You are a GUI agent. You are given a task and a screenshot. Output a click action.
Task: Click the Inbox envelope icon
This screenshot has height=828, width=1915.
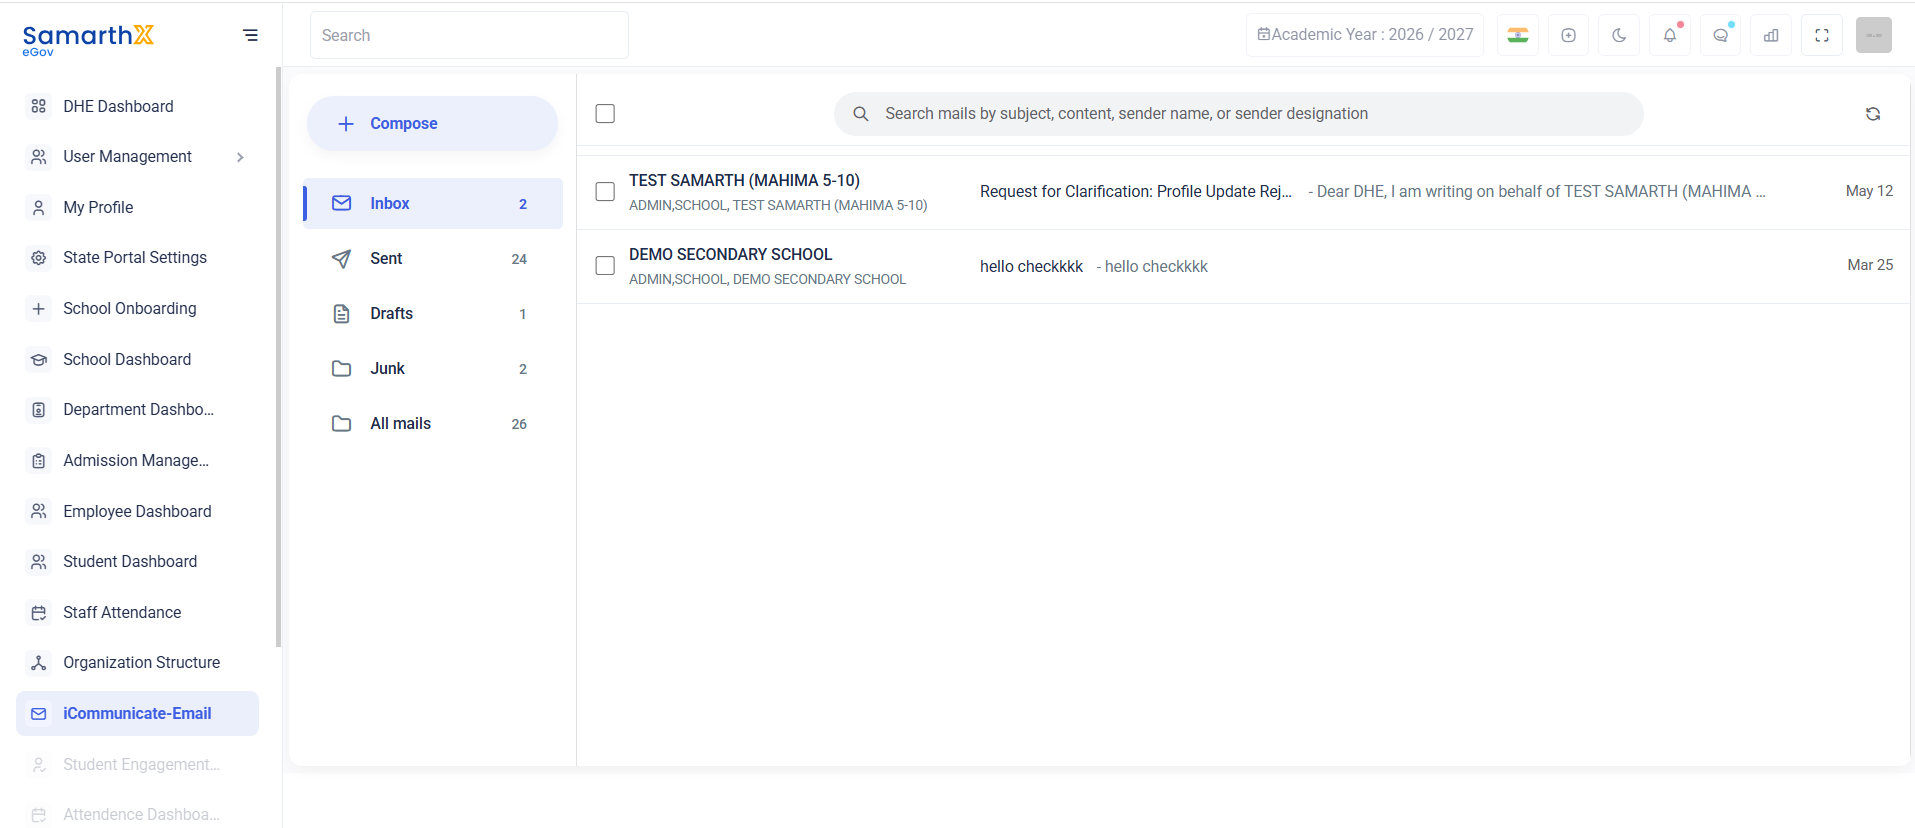(x=341, y=203)
